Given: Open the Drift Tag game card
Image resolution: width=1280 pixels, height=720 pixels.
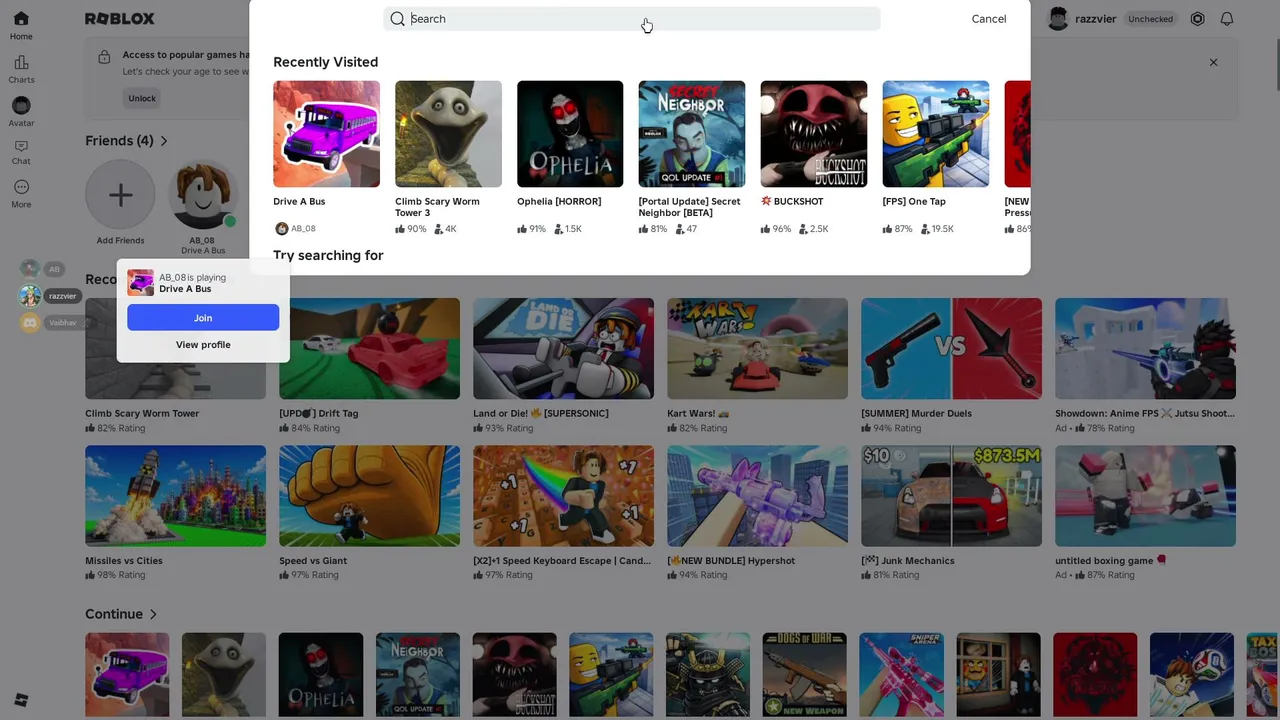Looking at the screenshot, I should 369,349.
